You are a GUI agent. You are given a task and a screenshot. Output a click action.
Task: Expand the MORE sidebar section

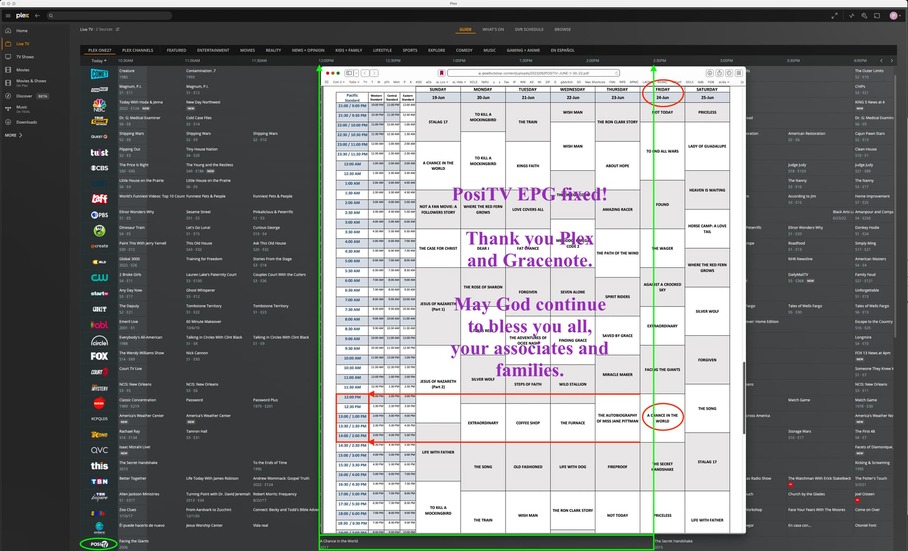pos(14,135)
